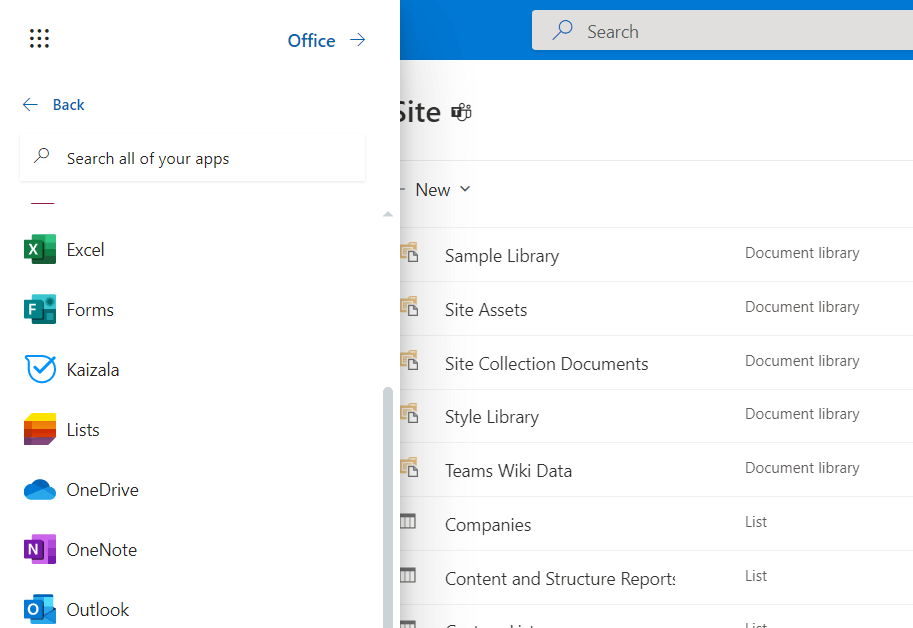Viewport: 913px width, 628px height.
Task: Open Site Collection Documents library
Action: click(x=547, y=363)
